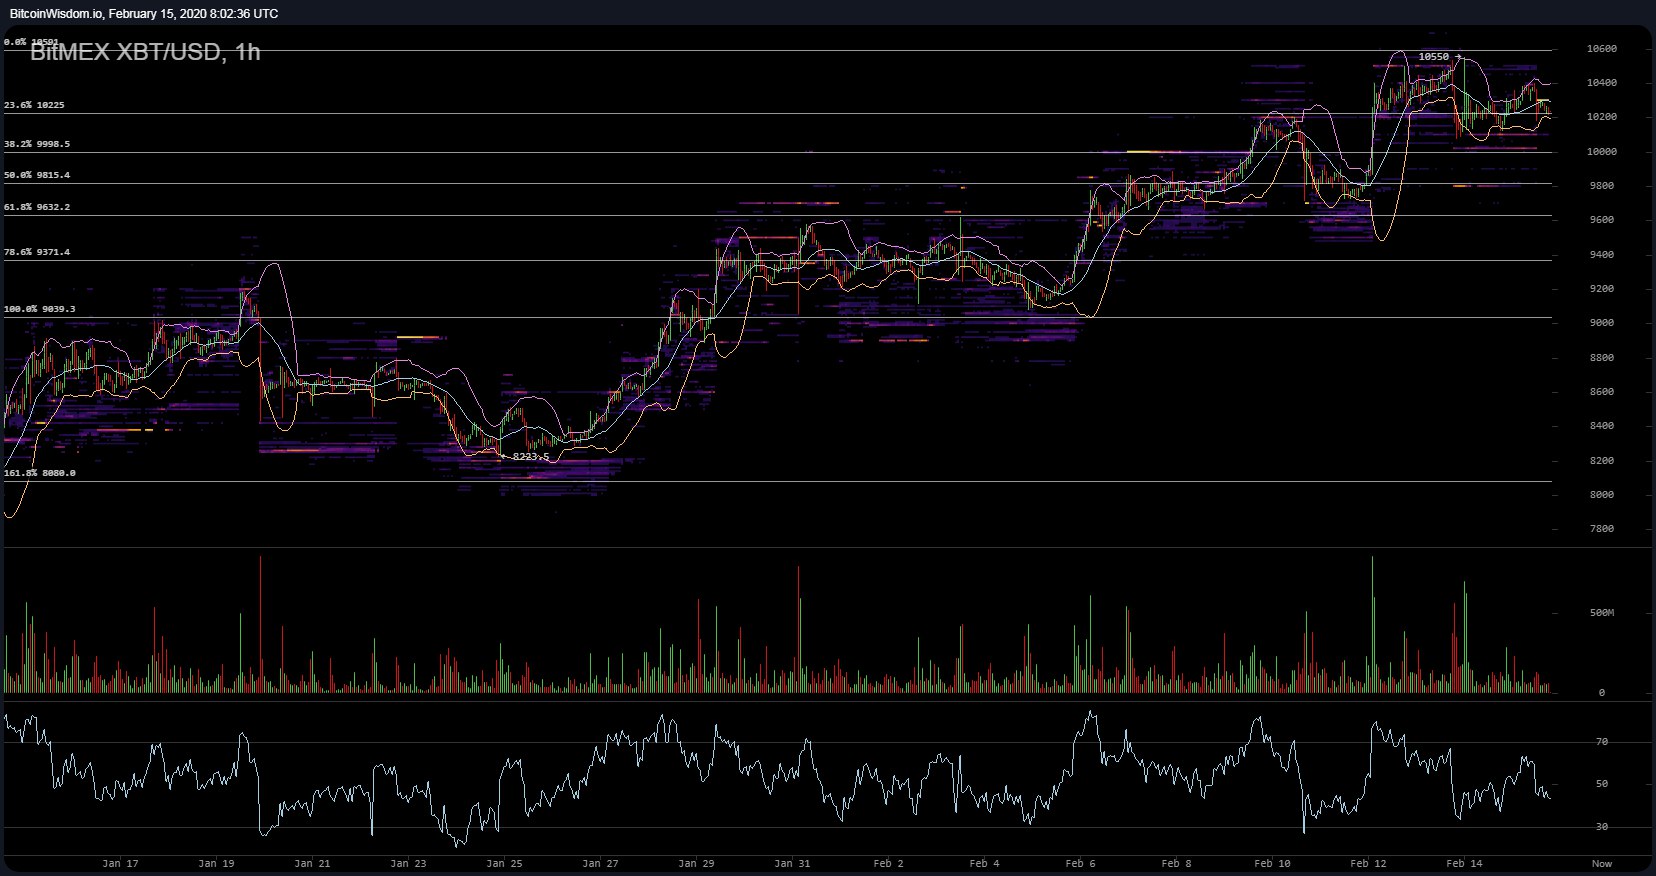This screenshot has width=1656, height=876.
Task: Click the Feb 2 date label
Action: [x=888, y=863]
